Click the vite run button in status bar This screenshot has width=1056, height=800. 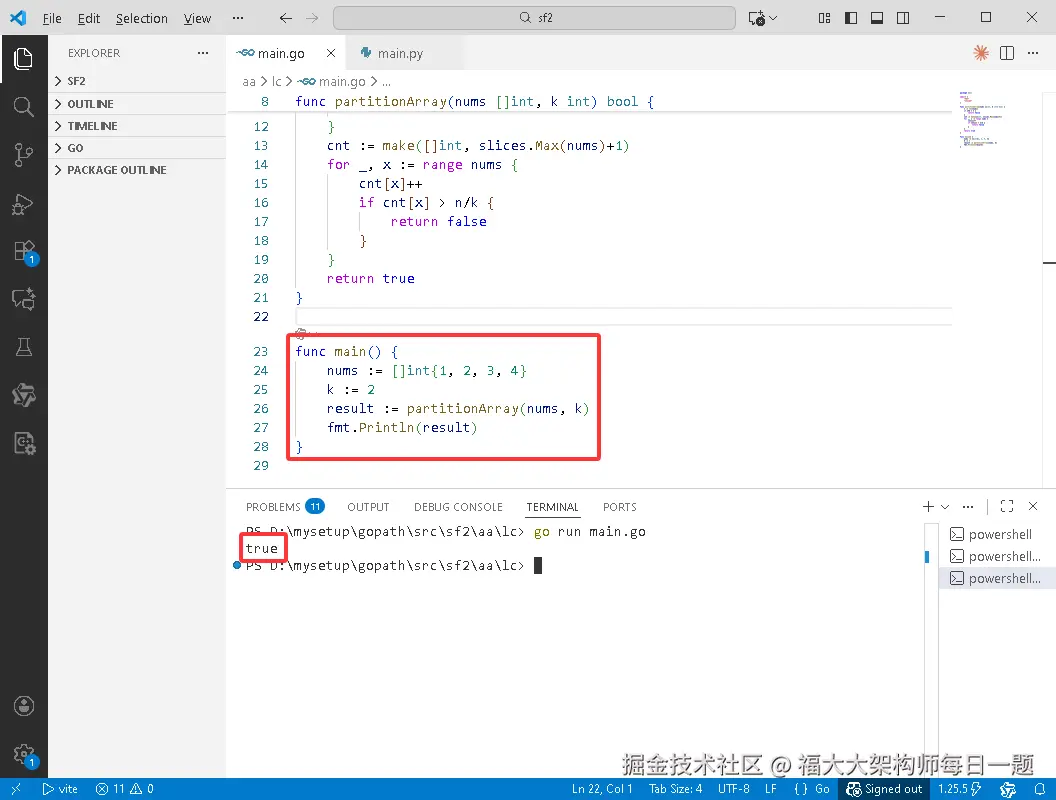coord(60,789)
